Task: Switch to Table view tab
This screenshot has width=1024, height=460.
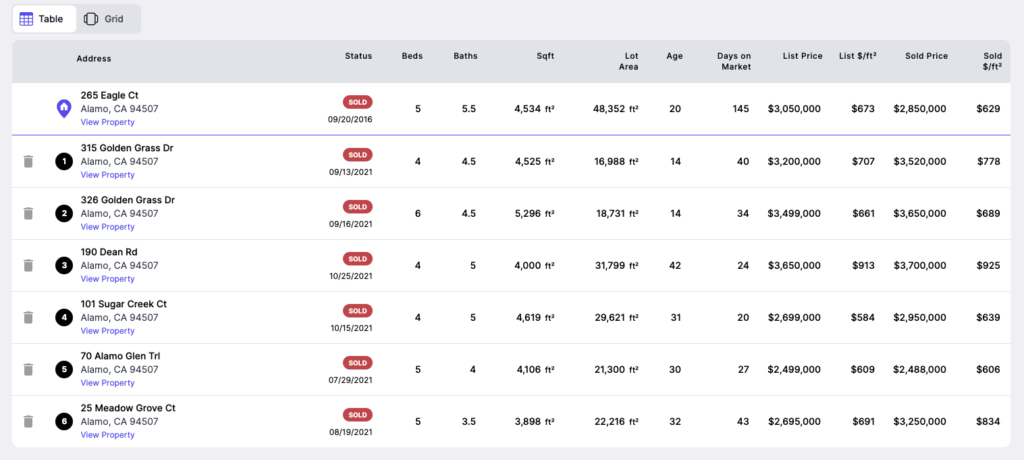Action: [x=44, y=19]
